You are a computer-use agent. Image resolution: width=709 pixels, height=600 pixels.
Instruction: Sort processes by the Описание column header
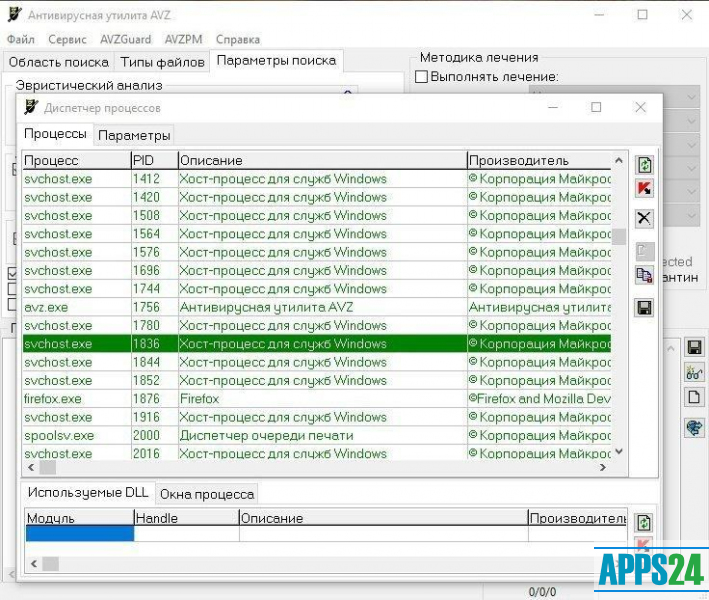coord(322,161)
